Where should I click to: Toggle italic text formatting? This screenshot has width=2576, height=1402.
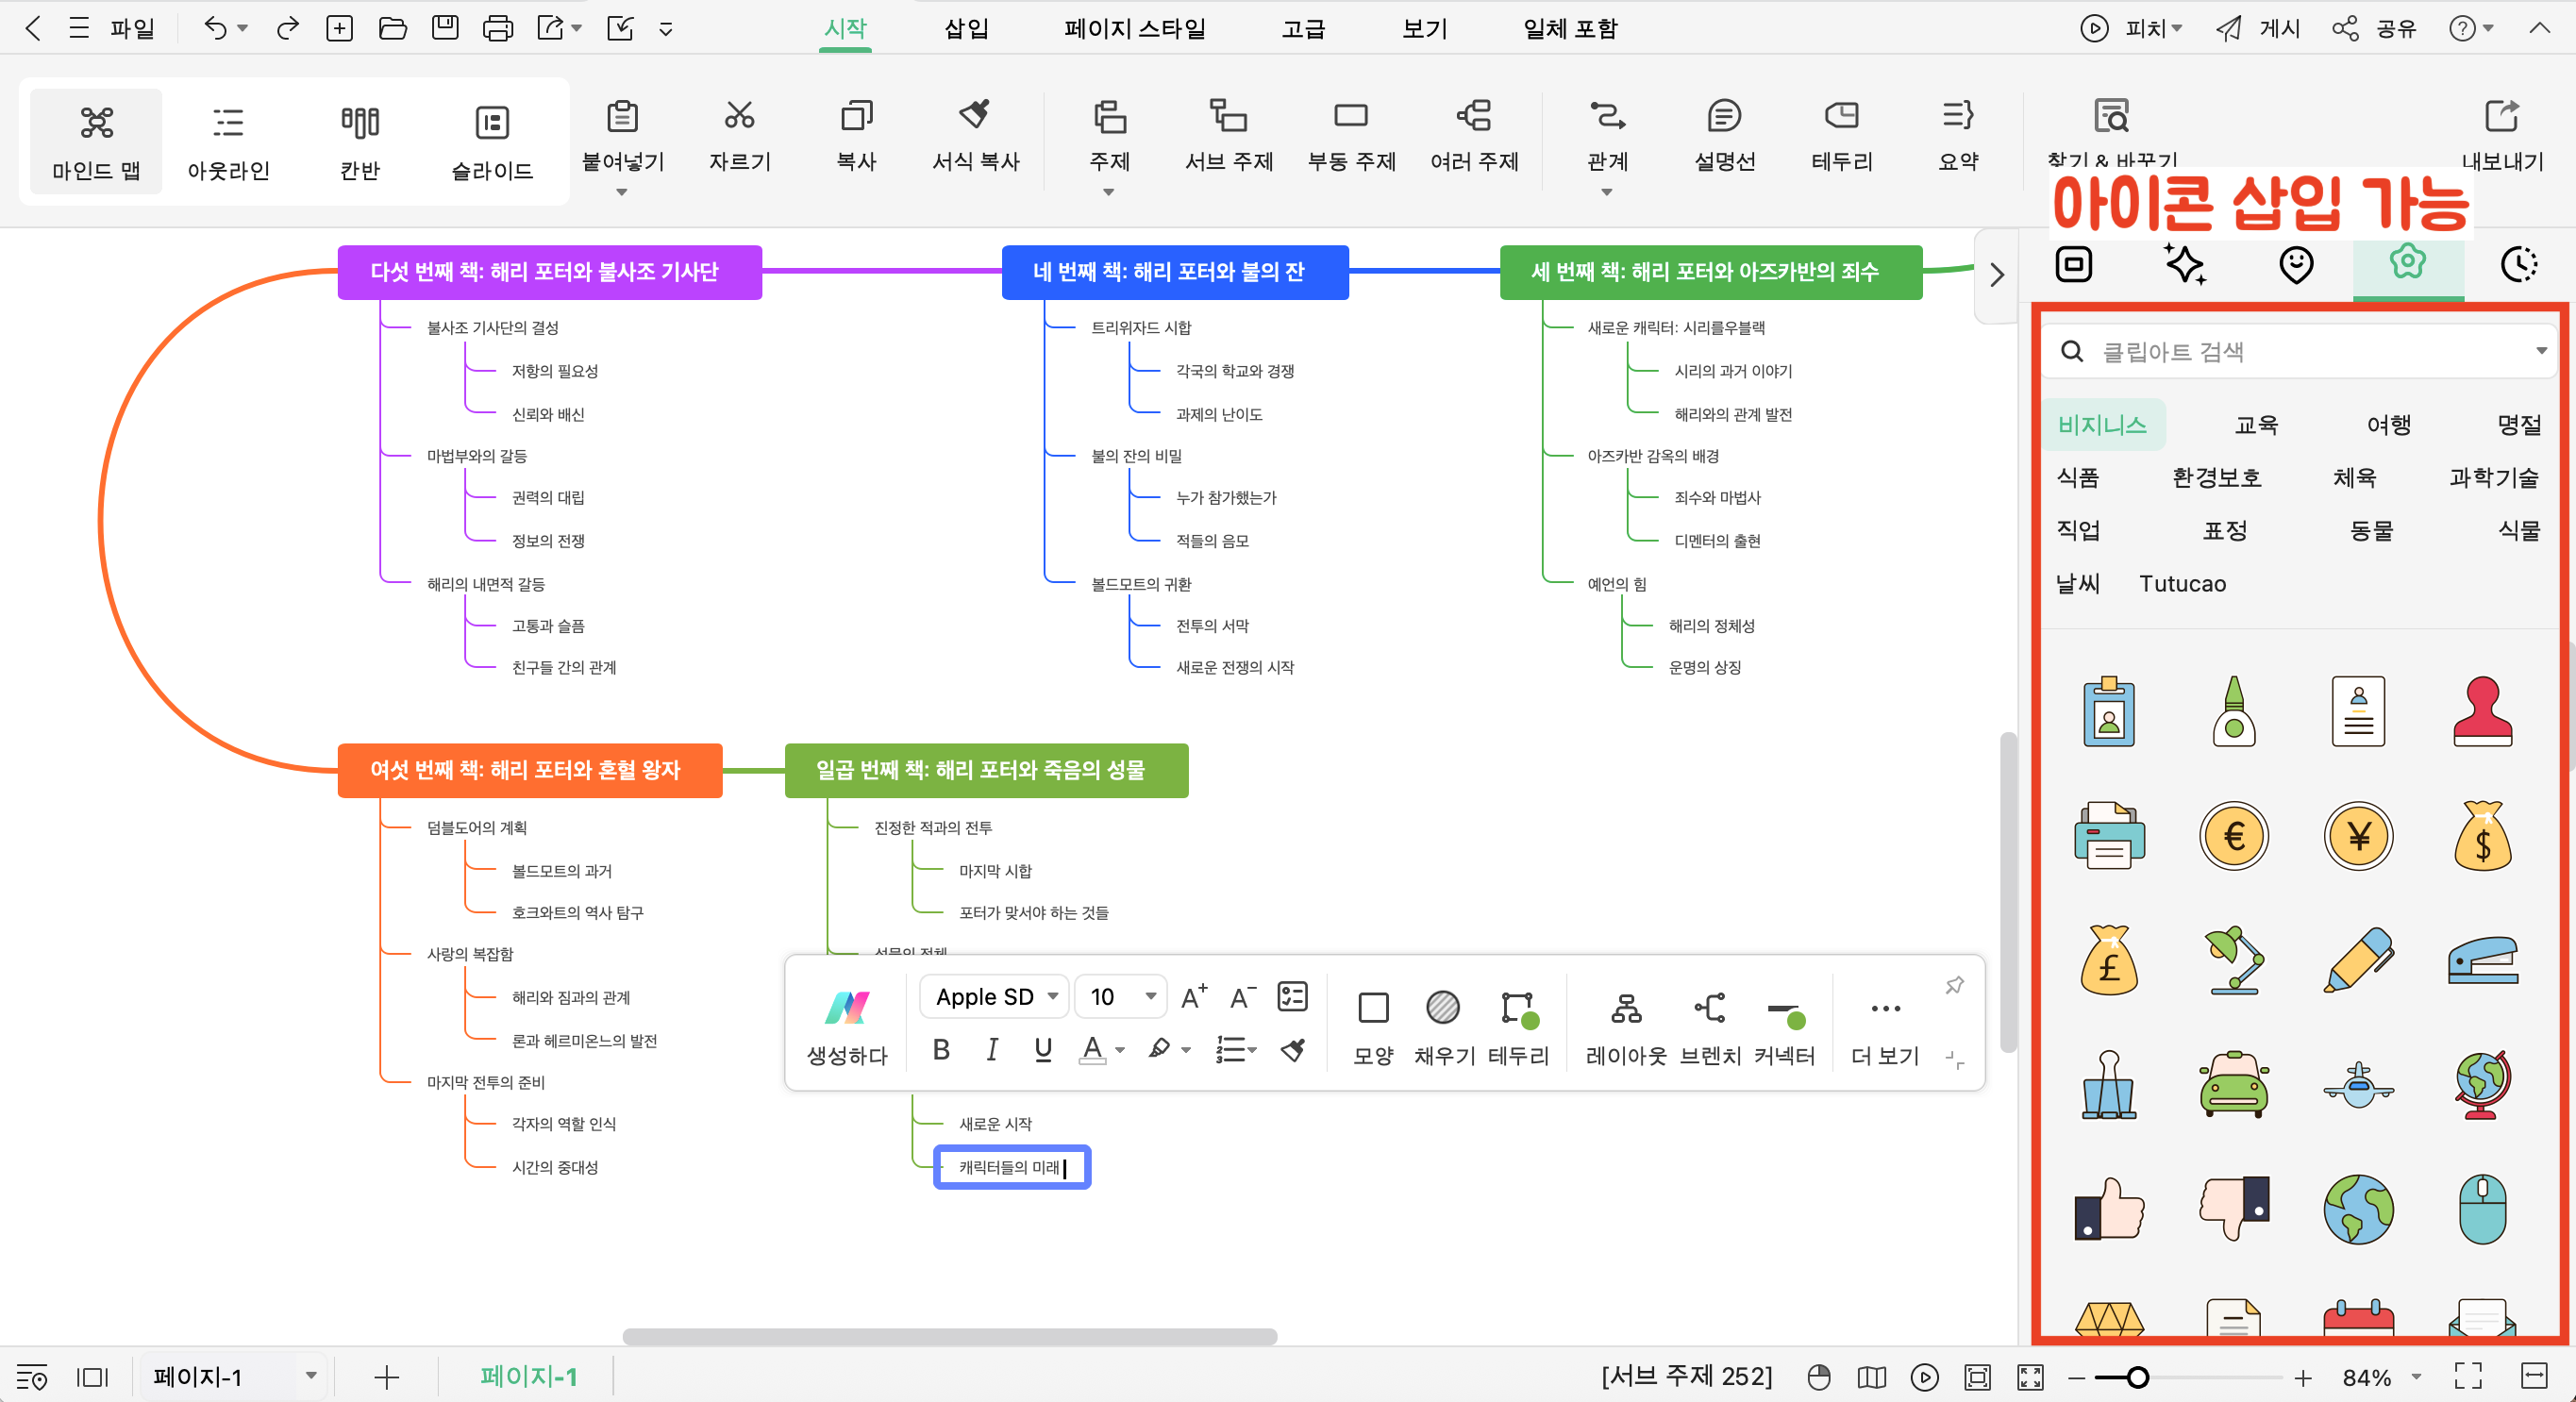(991, 1049)
